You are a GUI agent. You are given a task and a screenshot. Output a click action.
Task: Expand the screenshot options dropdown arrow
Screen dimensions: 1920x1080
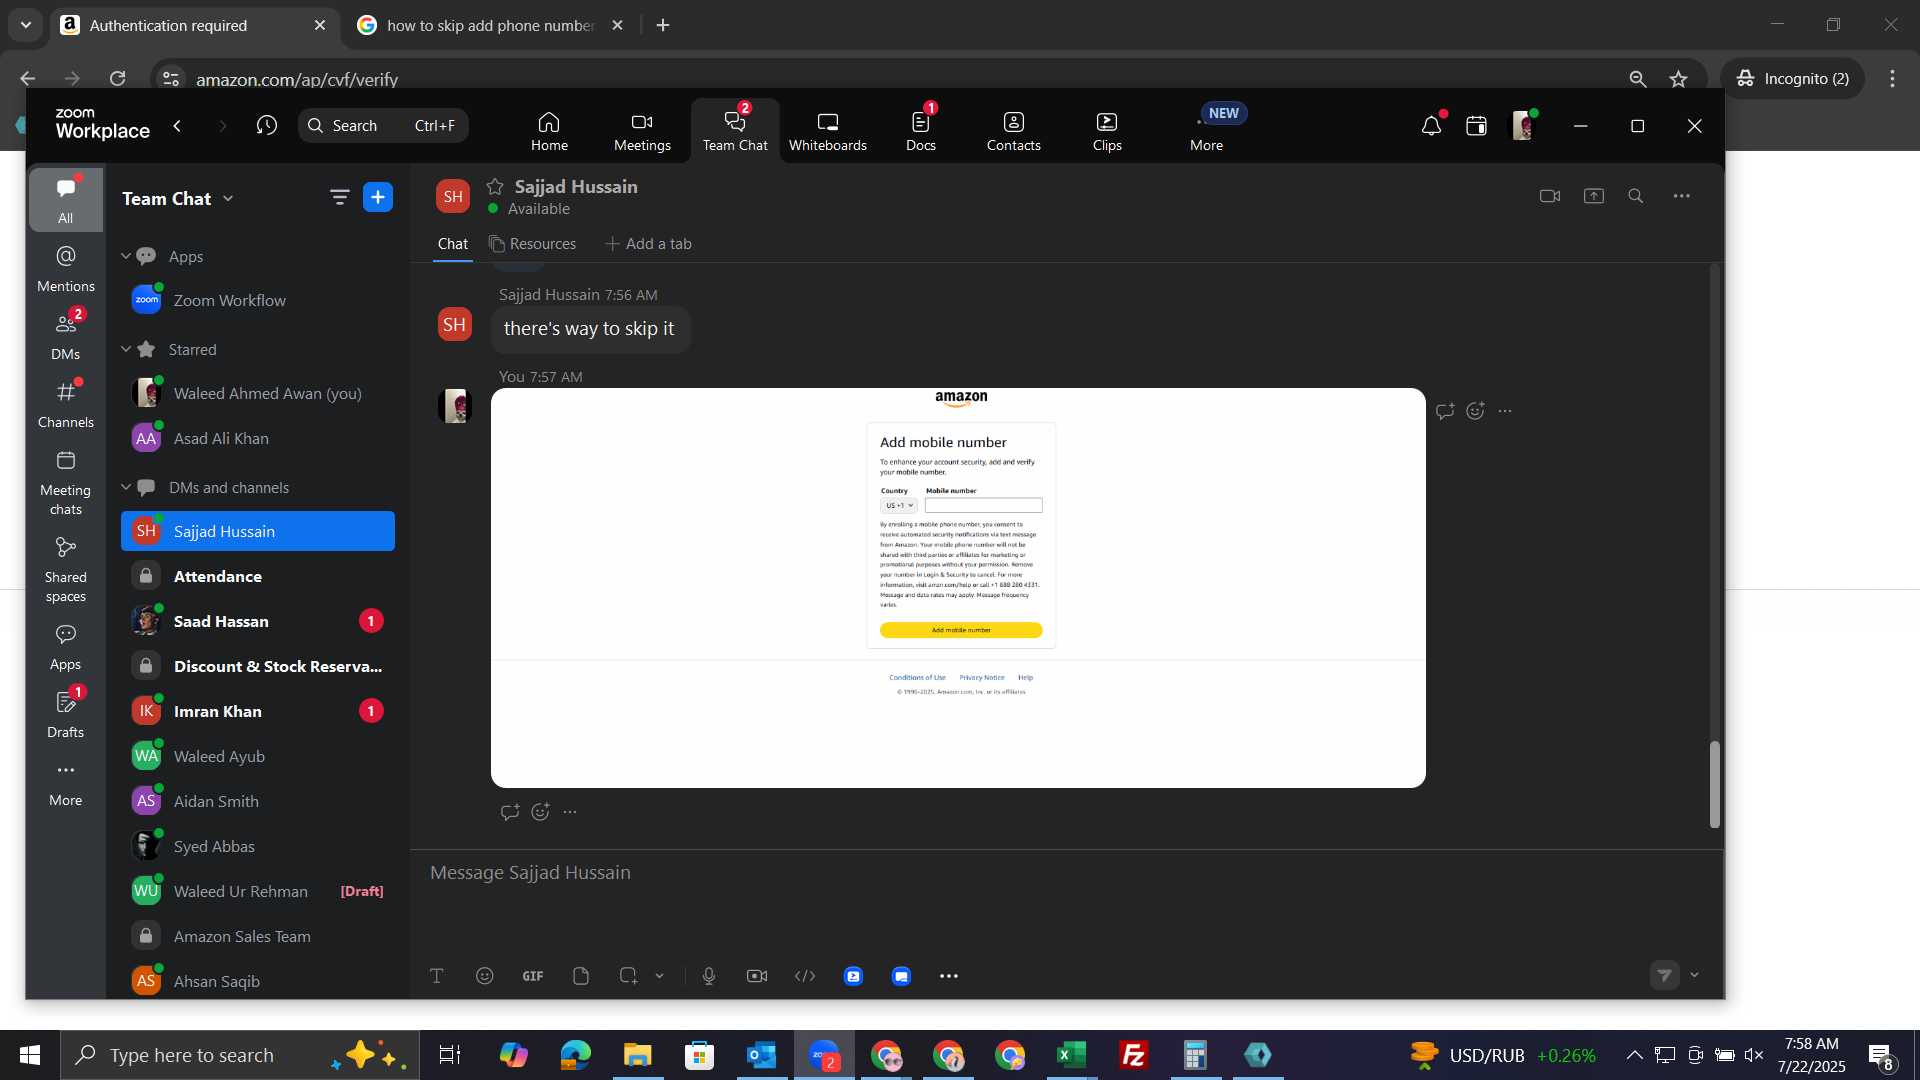[x=659, y=976]
